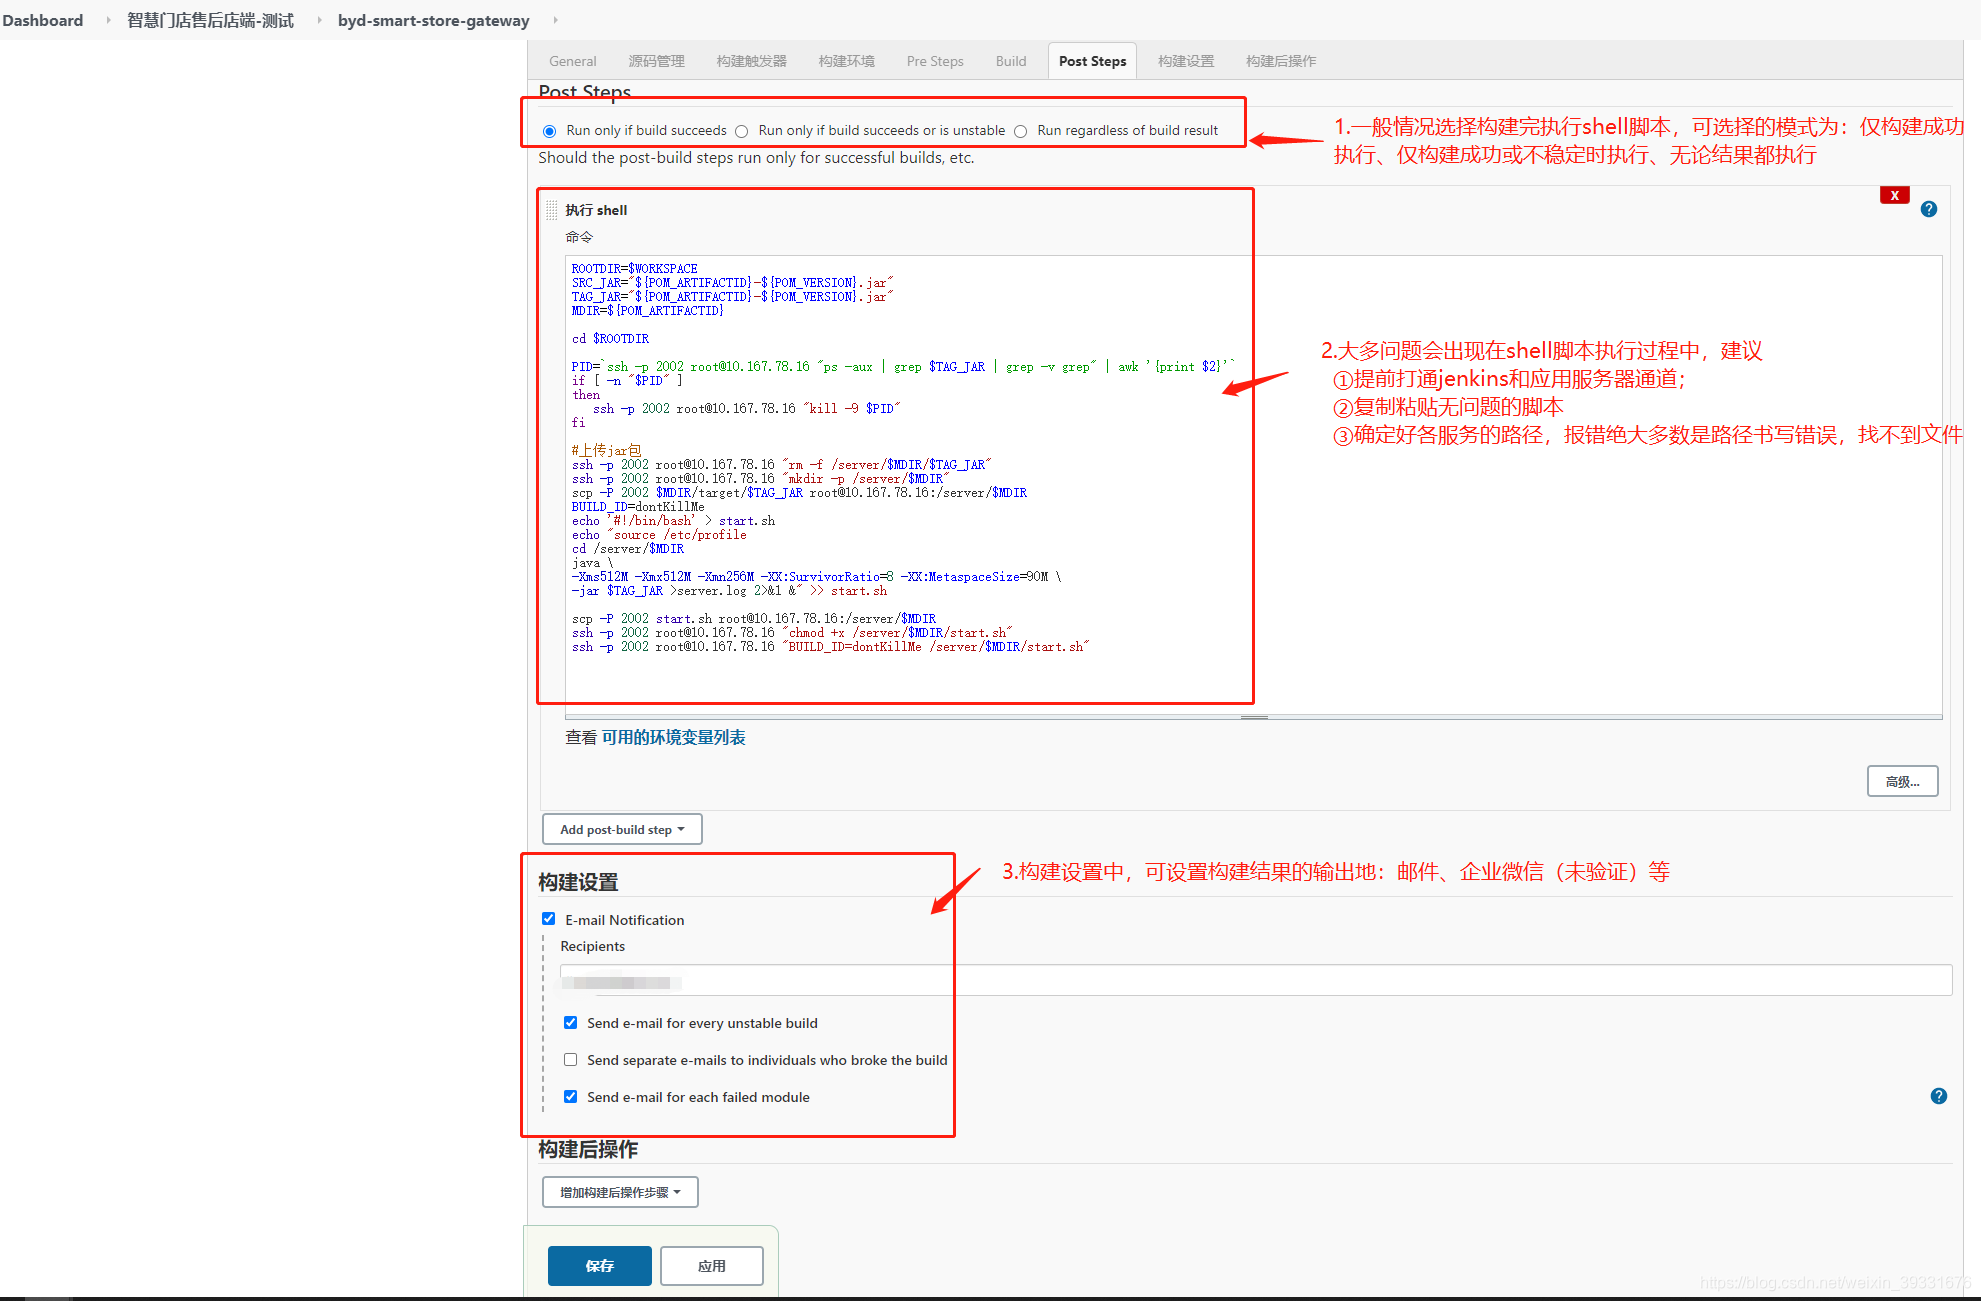Screen dimensions: 1981x1301
Task: Open the 可用的环境变量列表 link
Action: pos(673,737)
